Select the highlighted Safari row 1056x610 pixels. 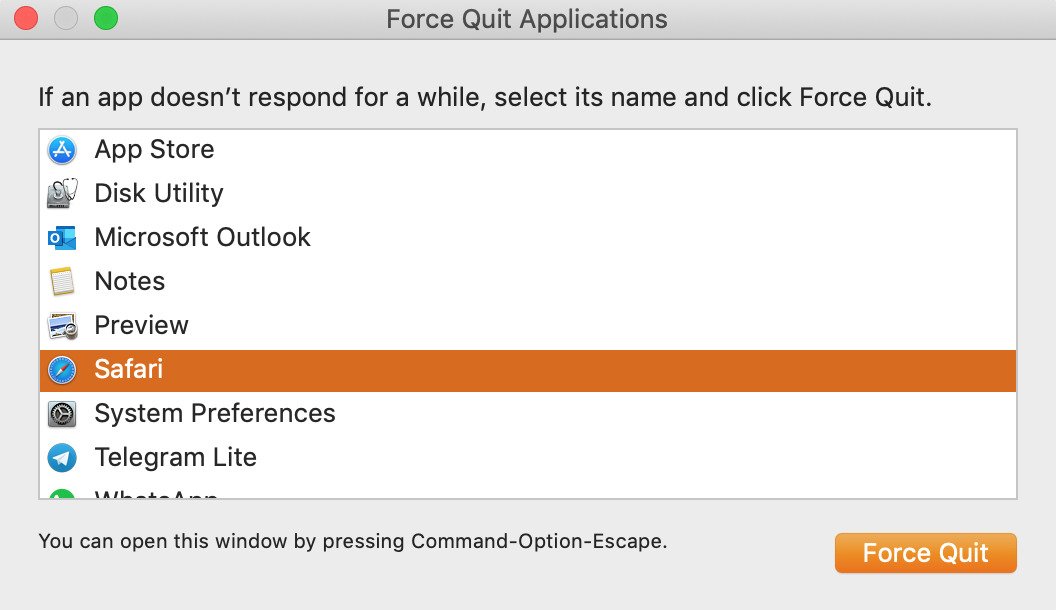[x=528, y=370]
